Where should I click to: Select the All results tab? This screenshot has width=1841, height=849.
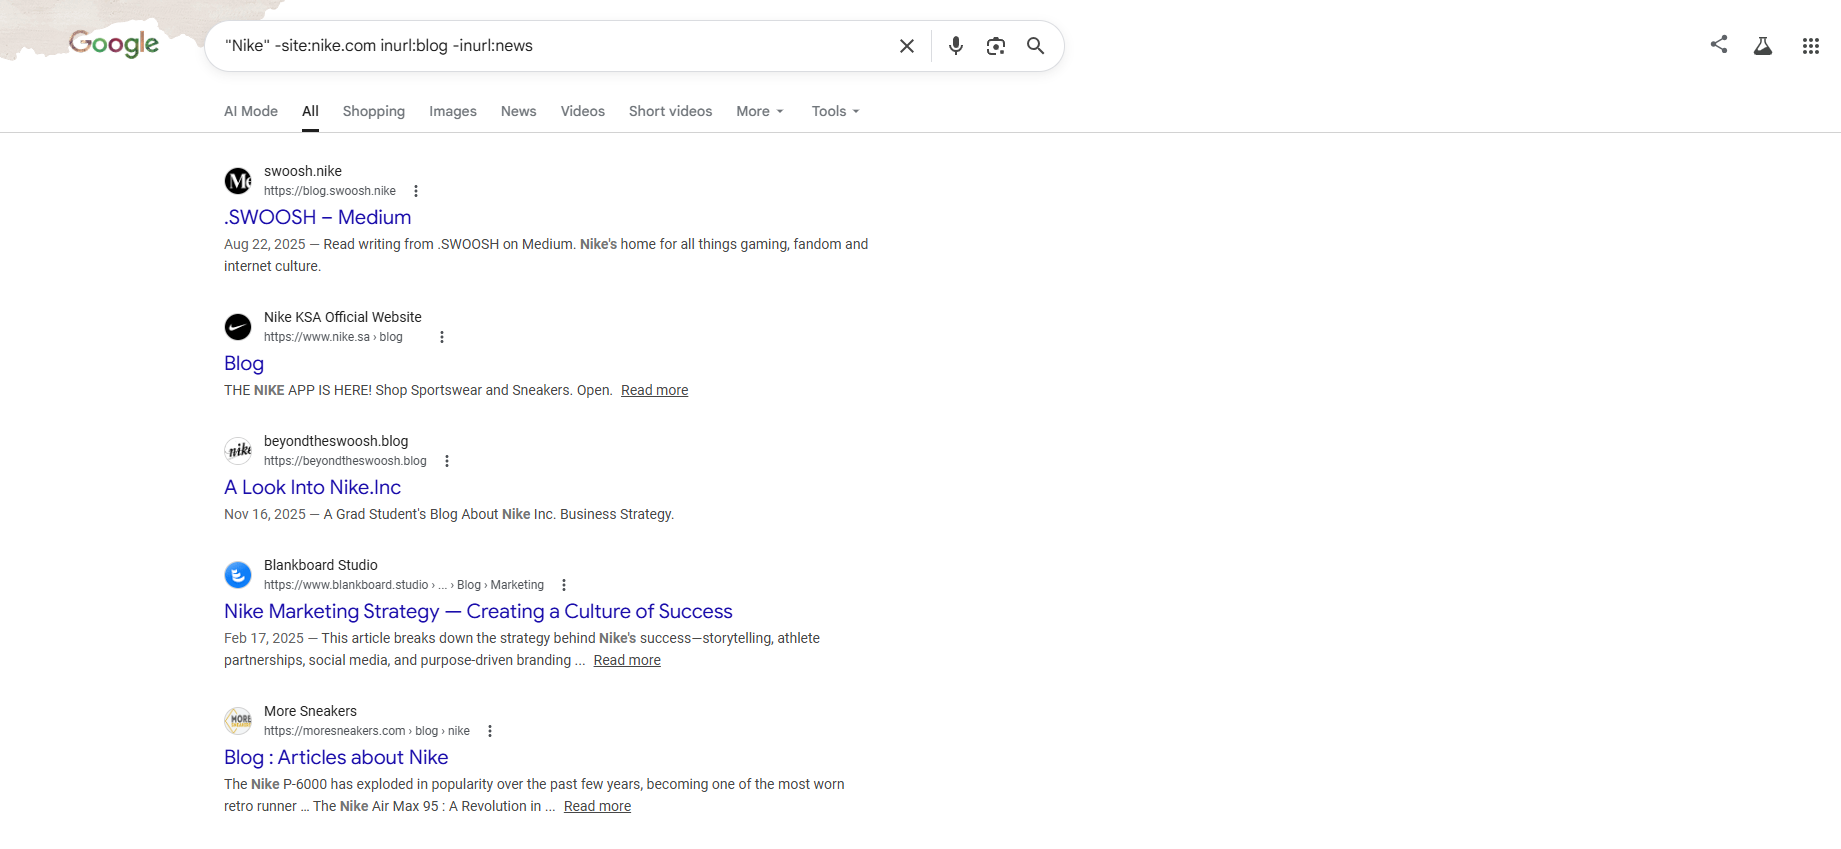click(x=311, y=111)
